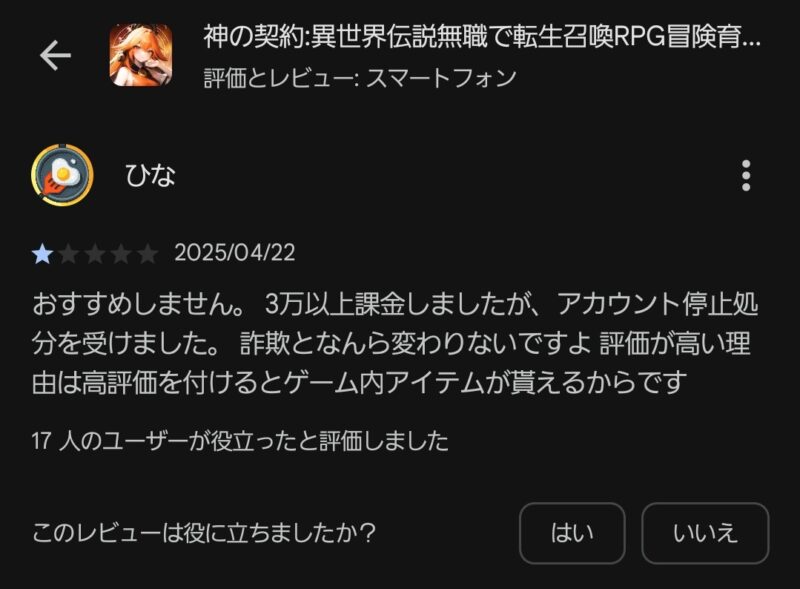View reviewer ひな's fried egg avatar
800x589 pixels.
pos(62,175)
